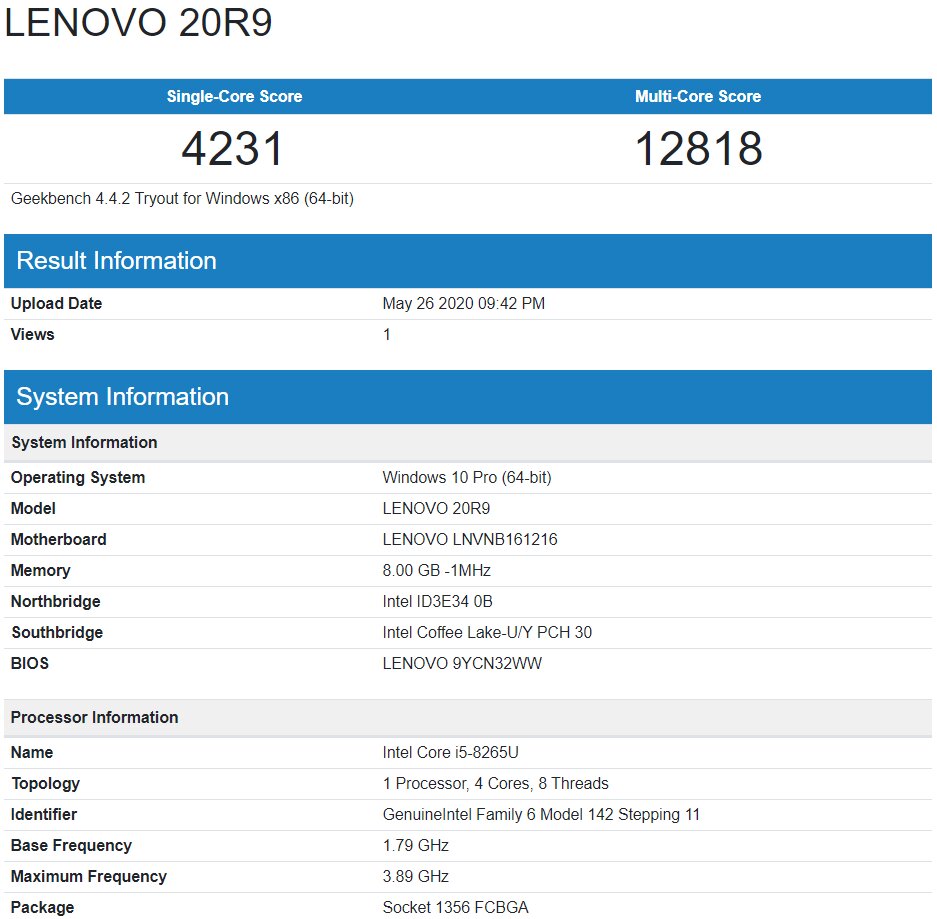Click the Maximum Frequency label

(88, 877)
